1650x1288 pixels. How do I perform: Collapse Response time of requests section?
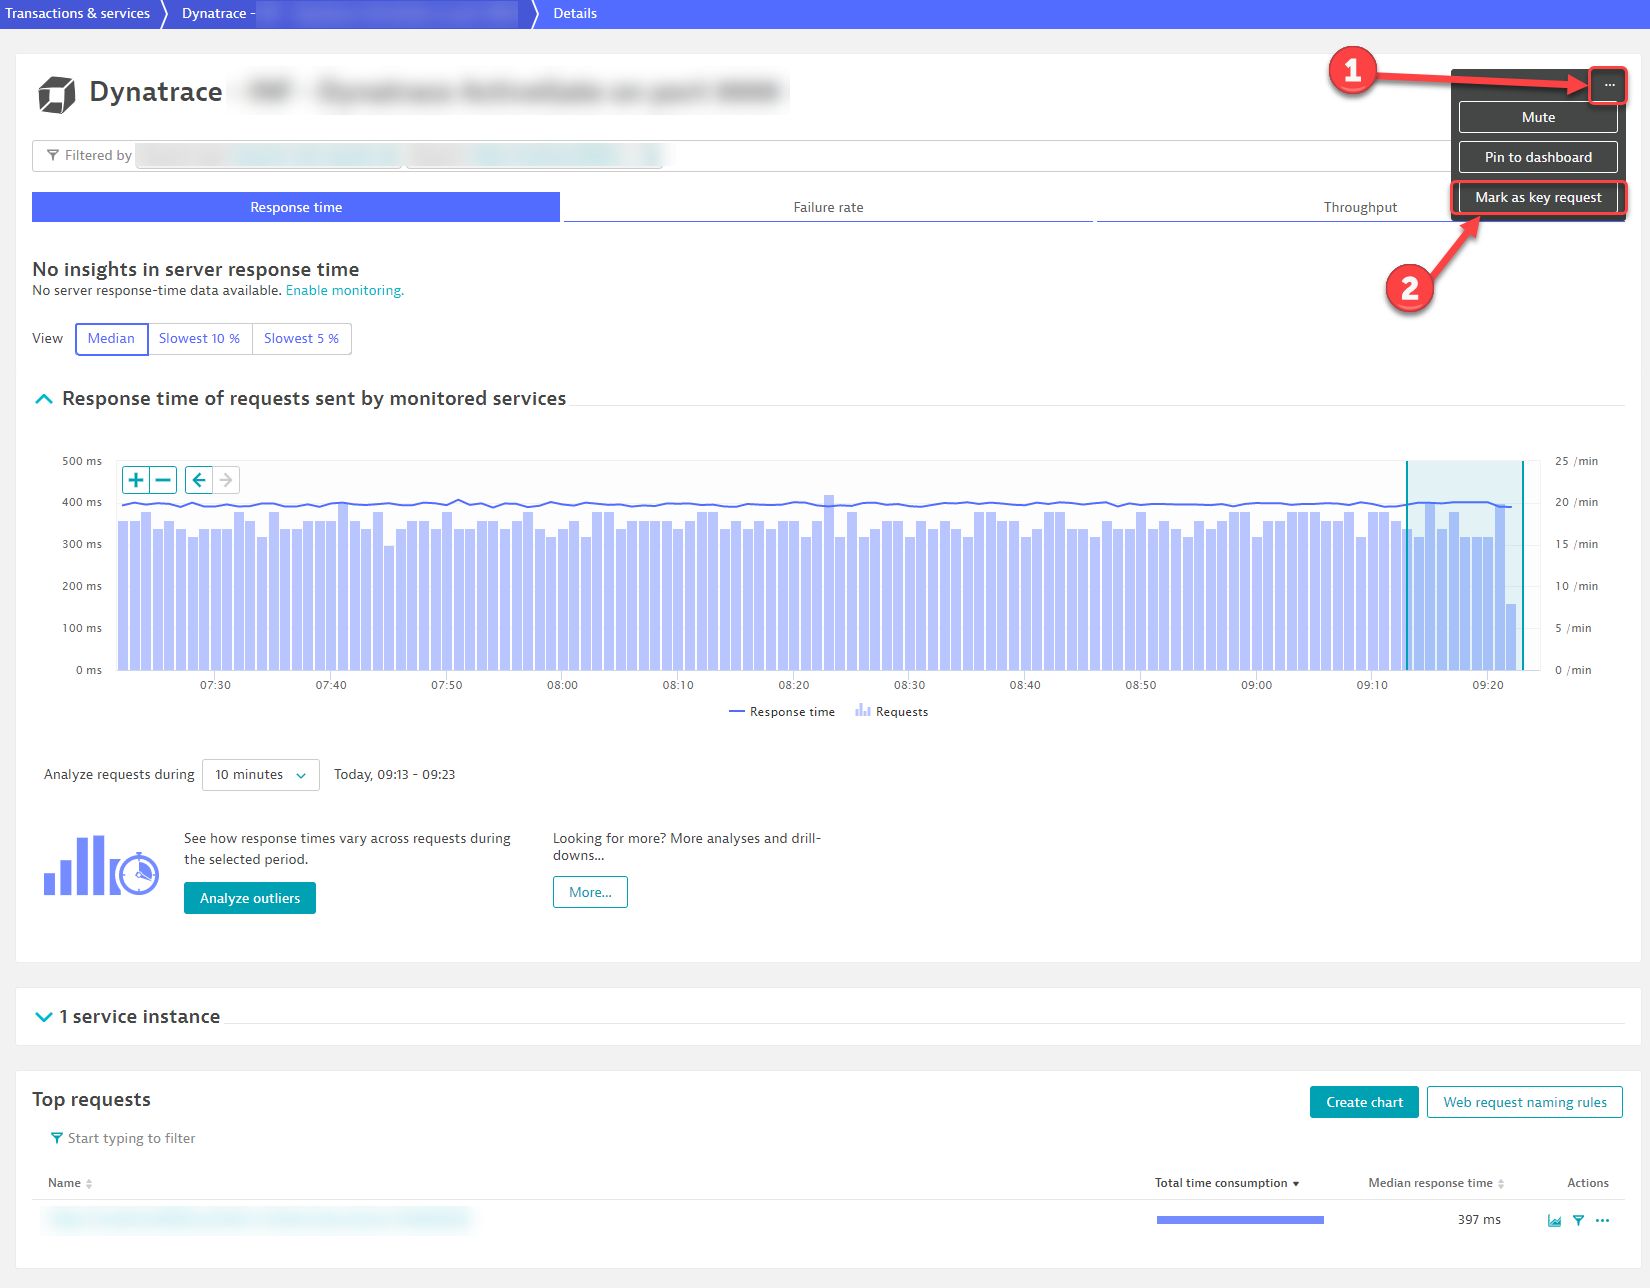pyautogui.click(x=44, y=398)
